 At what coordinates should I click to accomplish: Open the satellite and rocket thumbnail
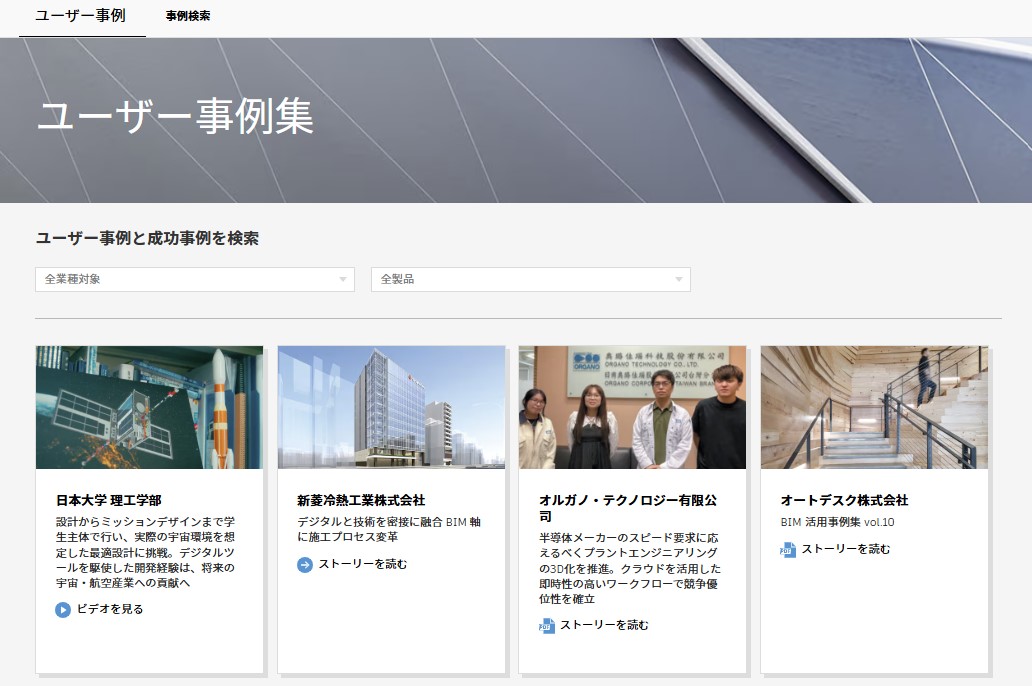tap(149, 408)
